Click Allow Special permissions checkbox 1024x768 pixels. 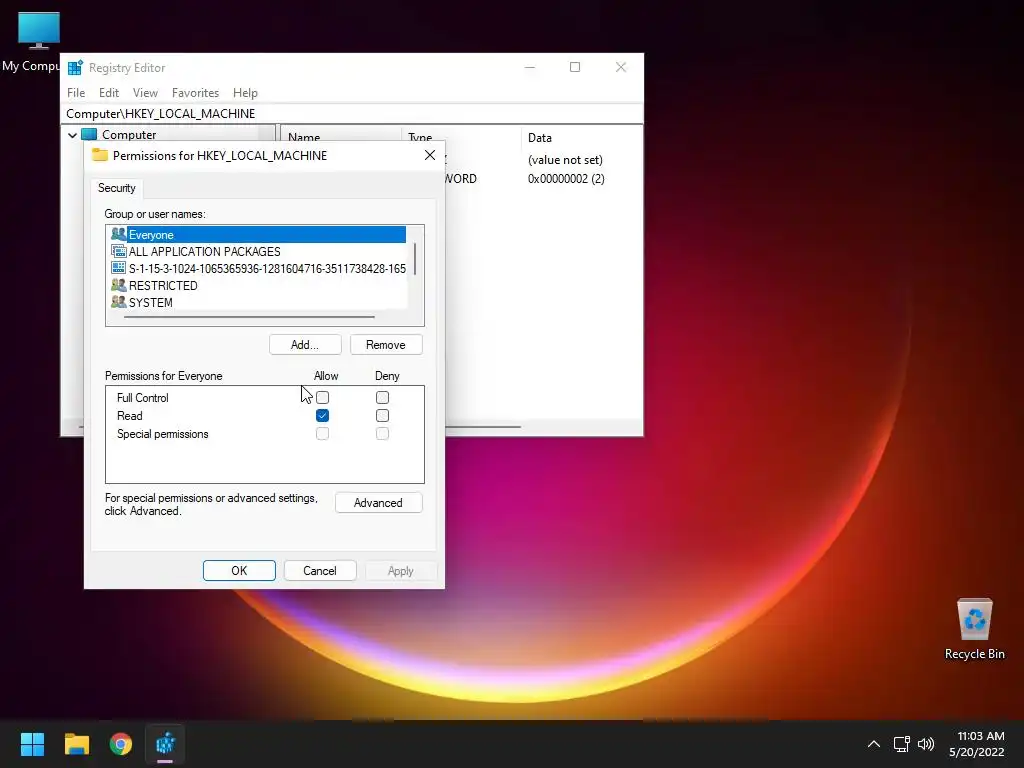tap(323, 434)
